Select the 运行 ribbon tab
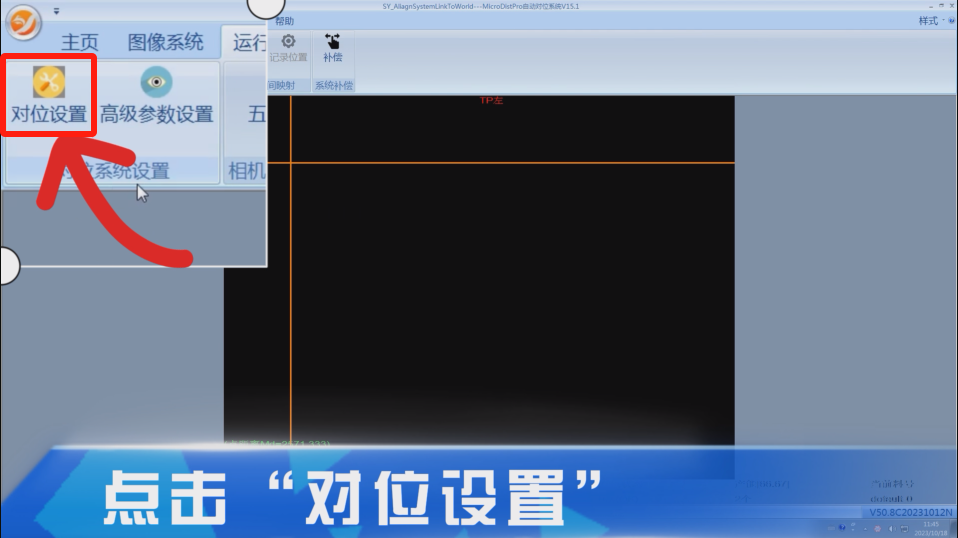958x538 pixels. (x=249, y=42)
